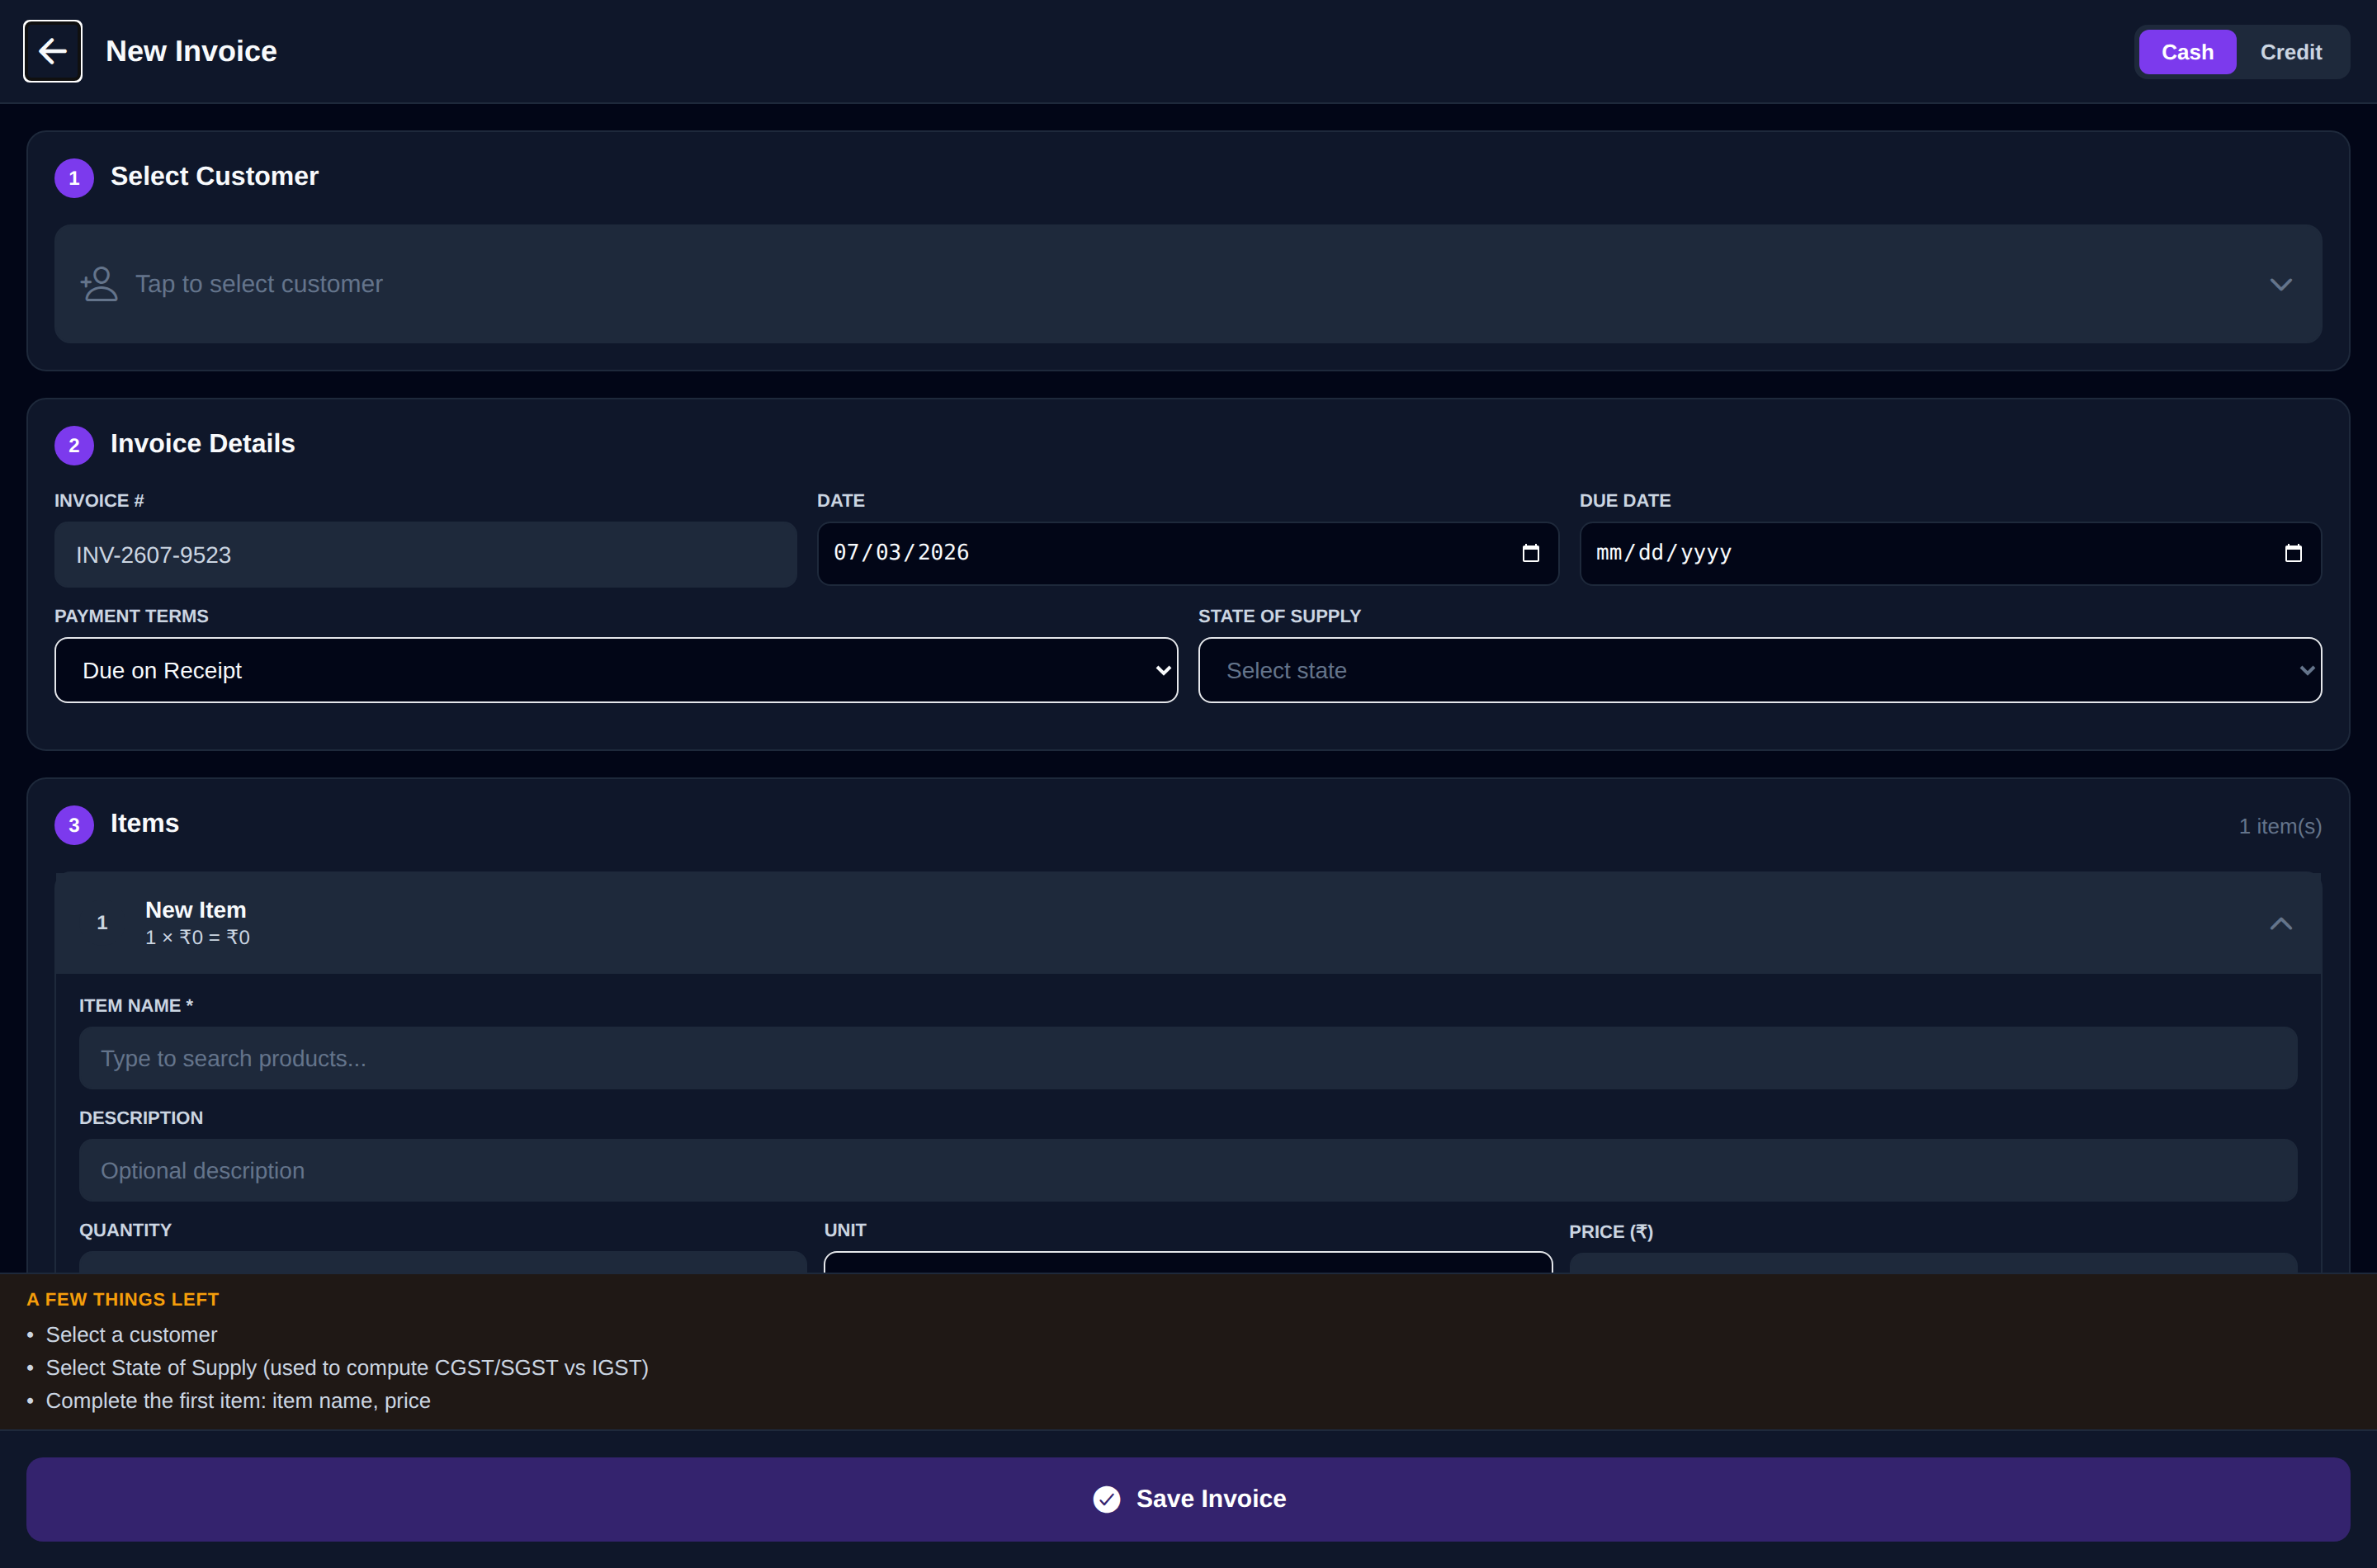Click the DUE DATE label
2377x1568 pixels.
click(1625, 500)
